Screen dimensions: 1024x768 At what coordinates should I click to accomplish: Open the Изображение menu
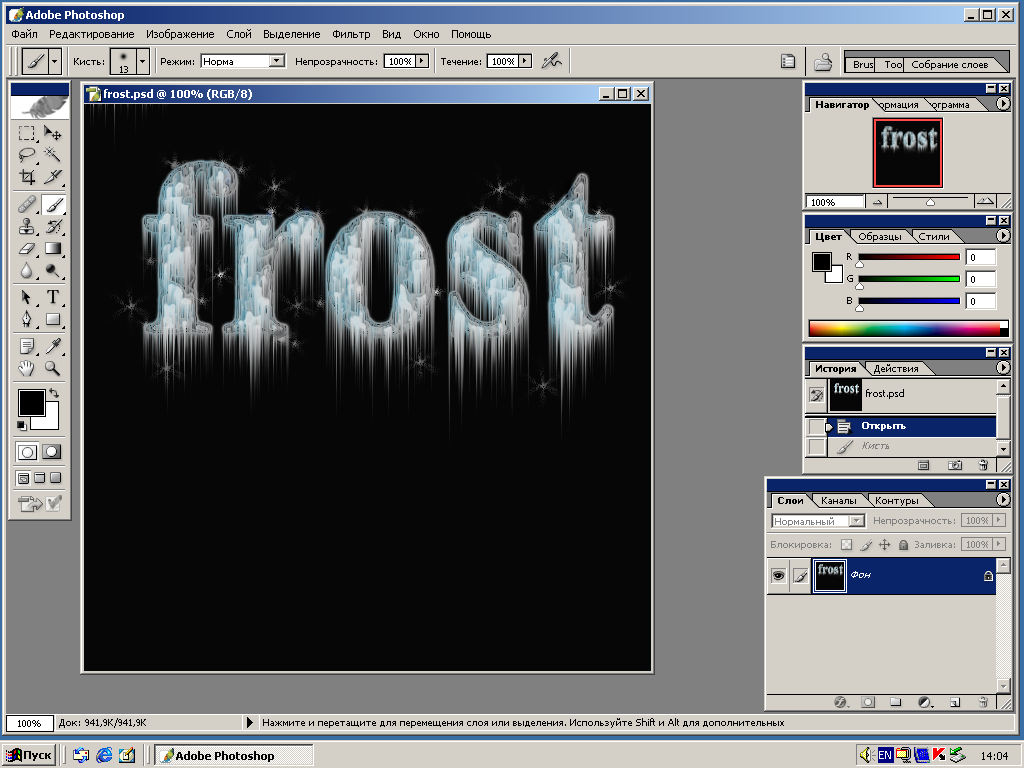[180, 34]
